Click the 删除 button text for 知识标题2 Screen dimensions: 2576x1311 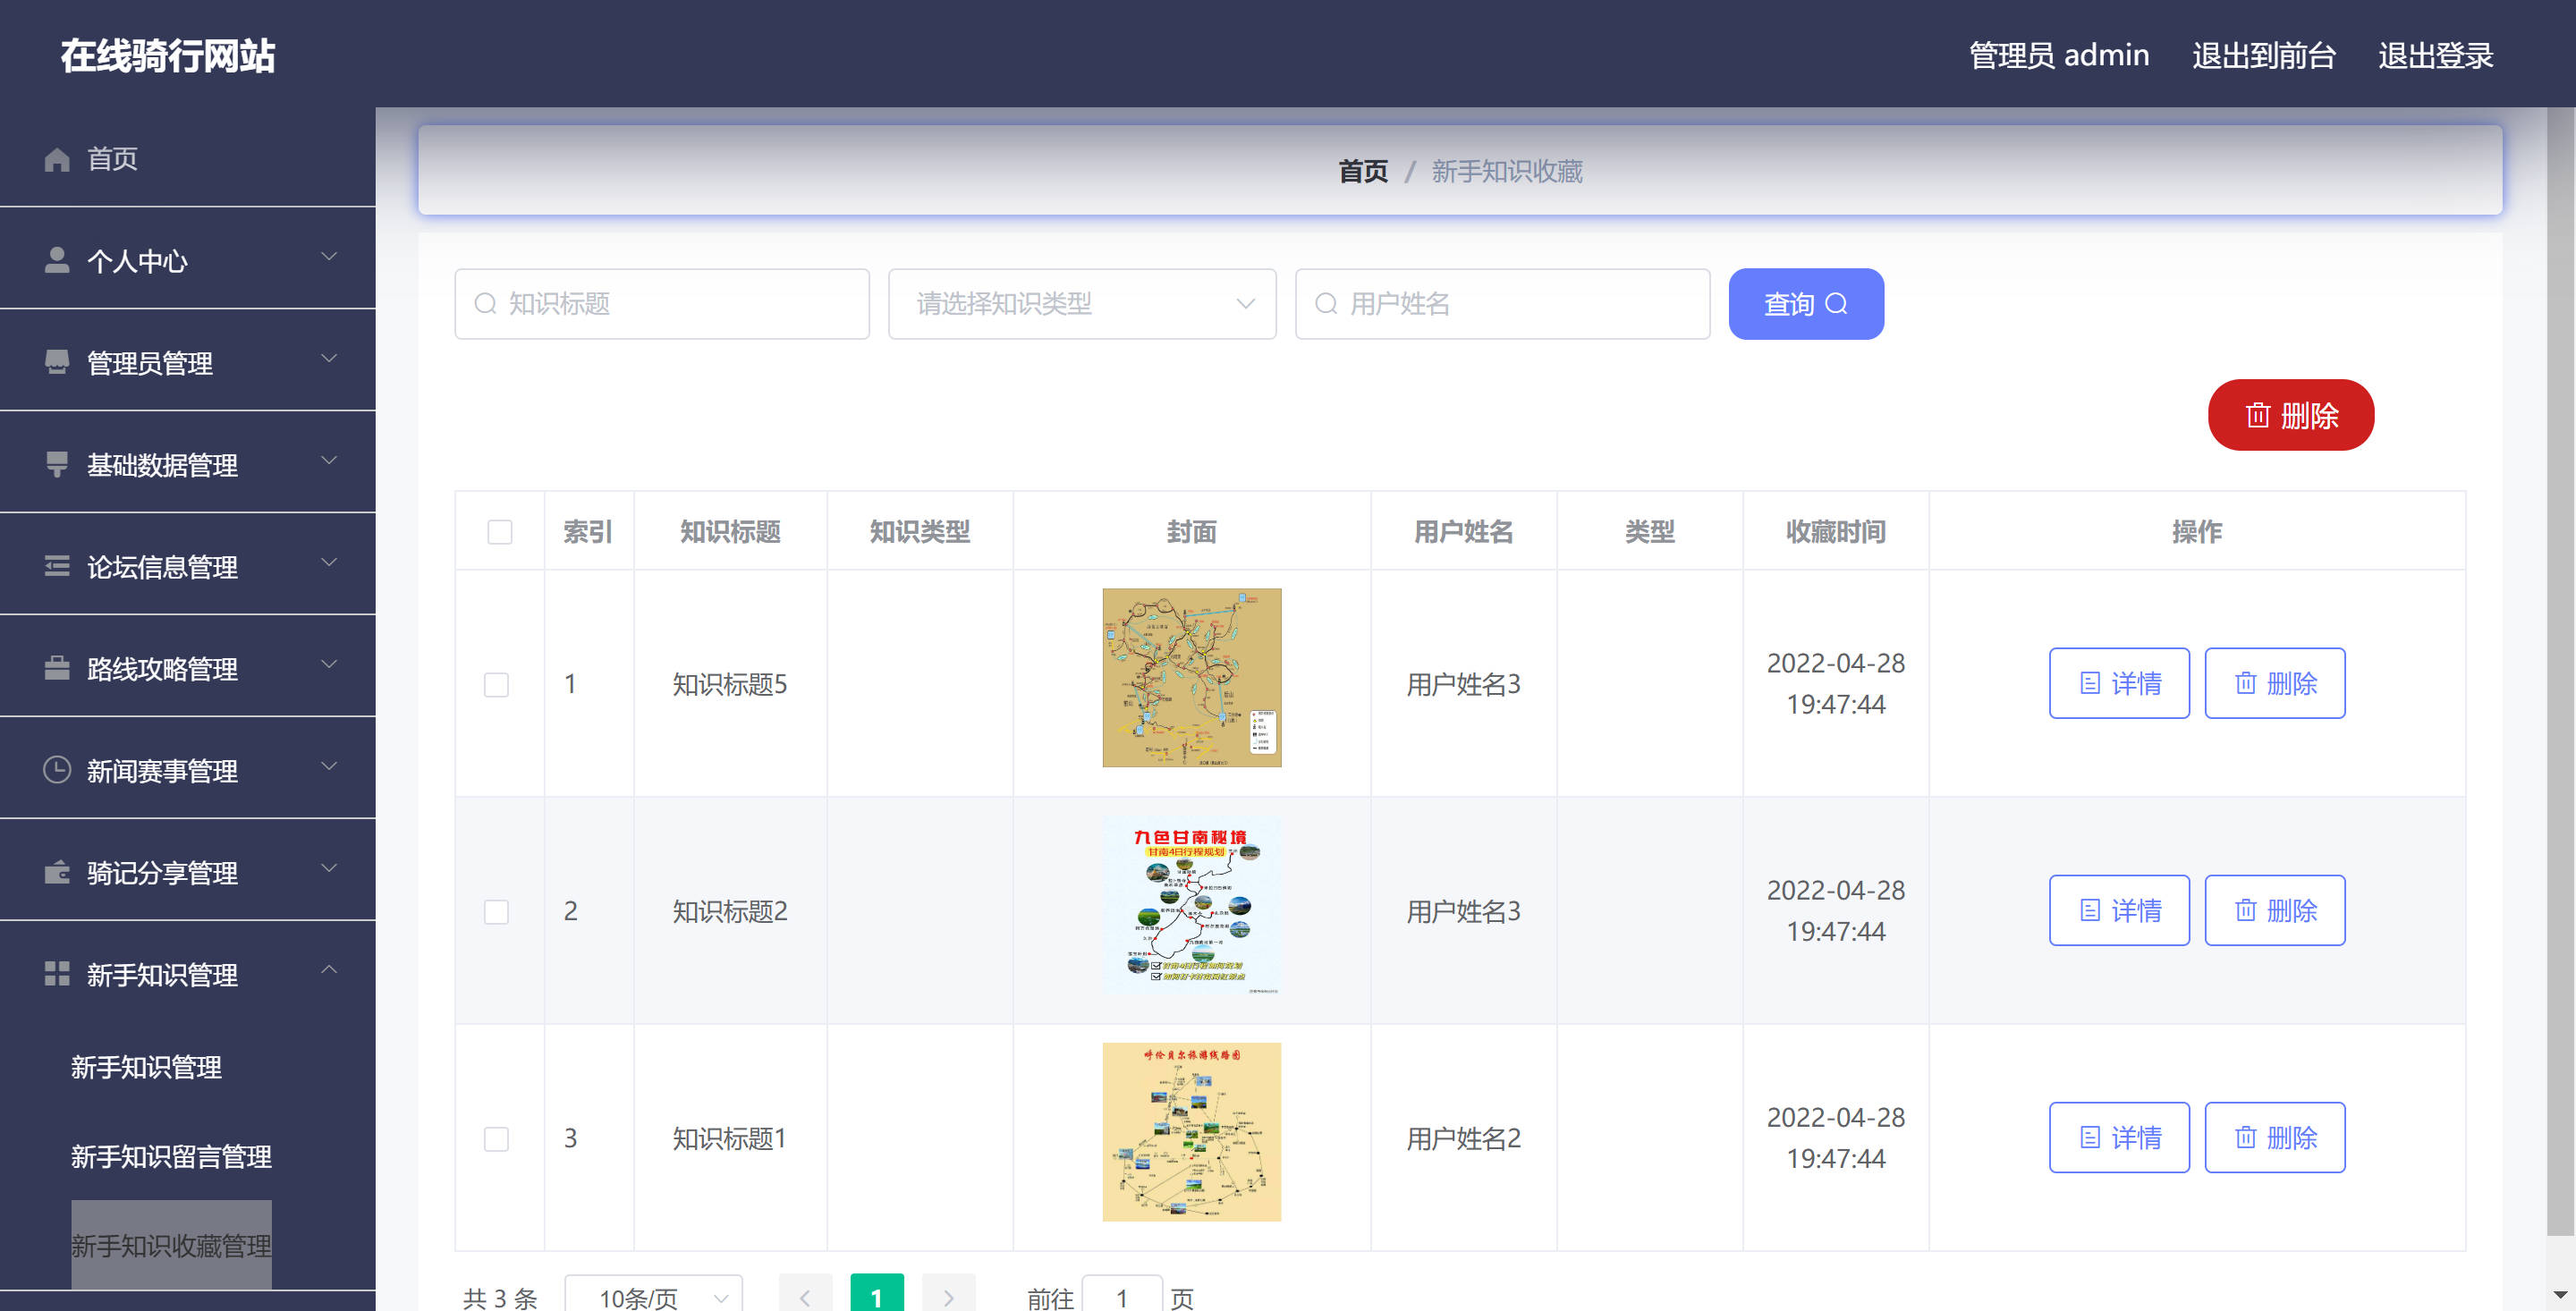(2292, 910)
